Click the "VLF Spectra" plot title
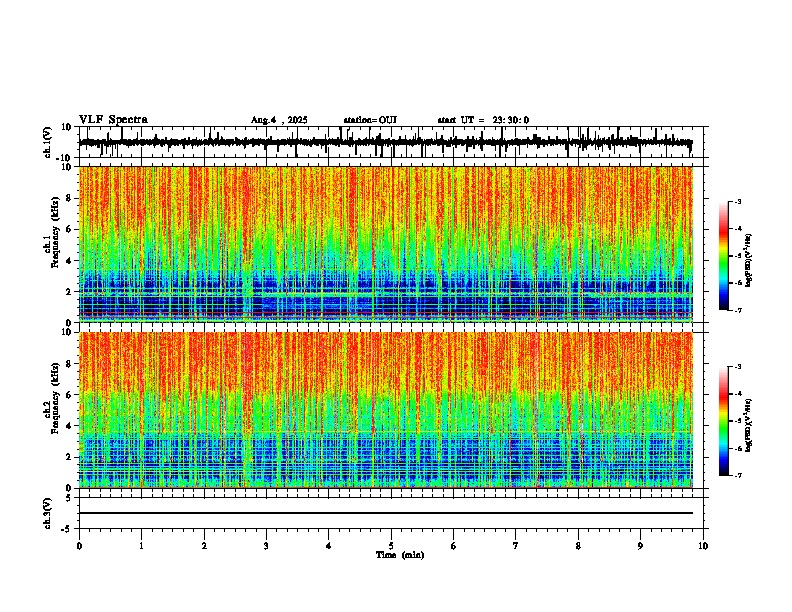The image size is (792, 612). 113,120
